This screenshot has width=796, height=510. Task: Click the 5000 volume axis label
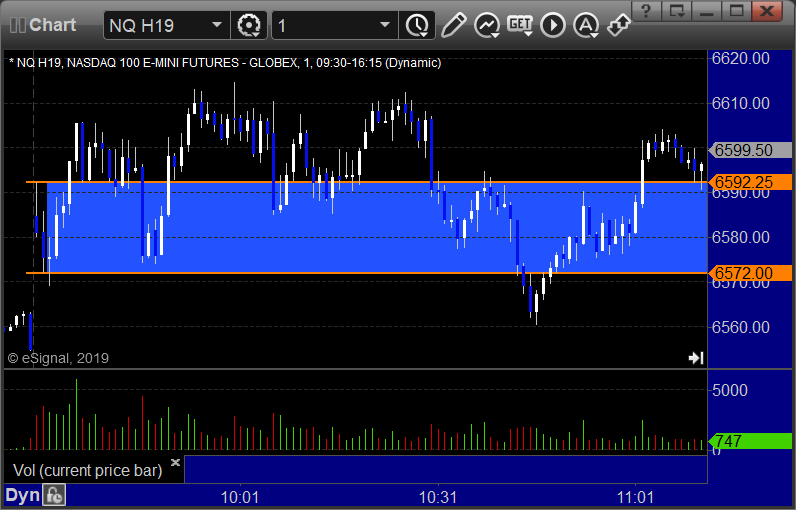729,390
